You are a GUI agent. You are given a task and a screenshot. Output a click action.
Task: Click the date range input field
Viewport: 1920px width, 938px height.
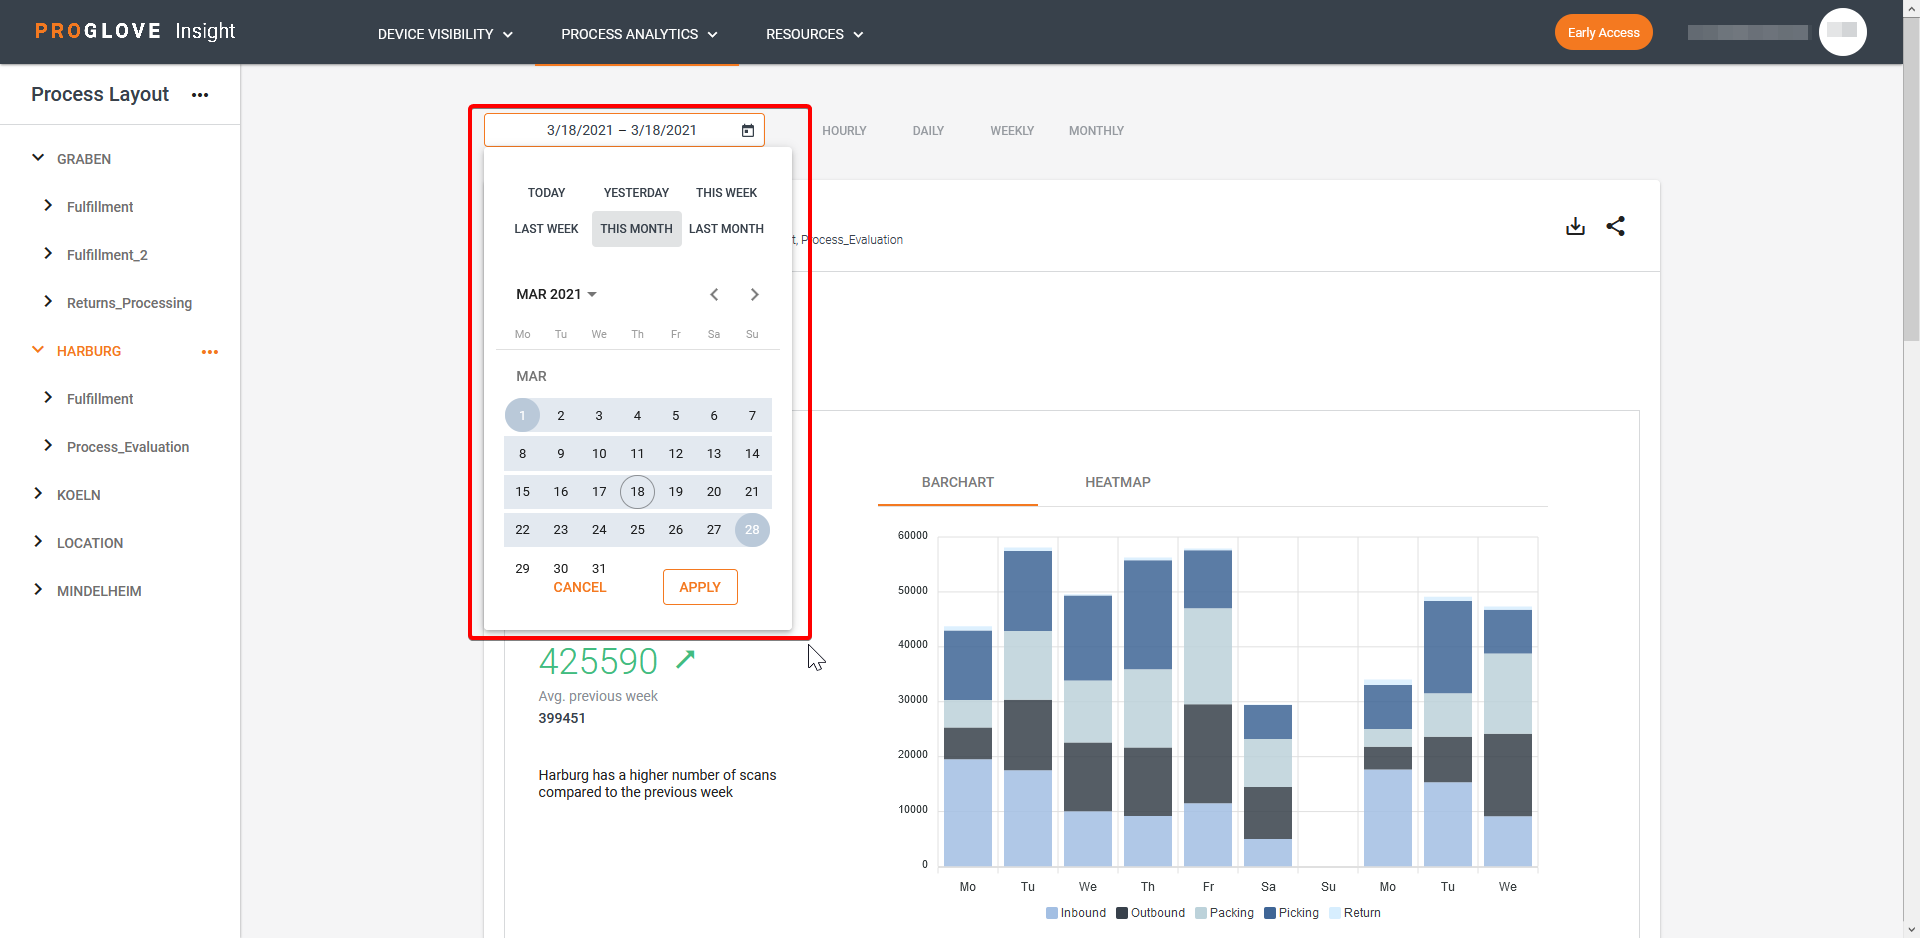[624, 130]
